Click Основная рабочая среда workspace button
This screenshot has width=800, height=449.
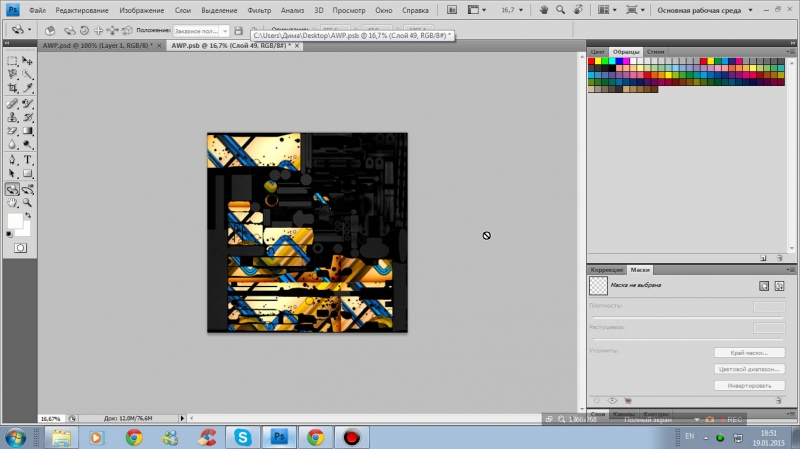(x=698, y=10)
